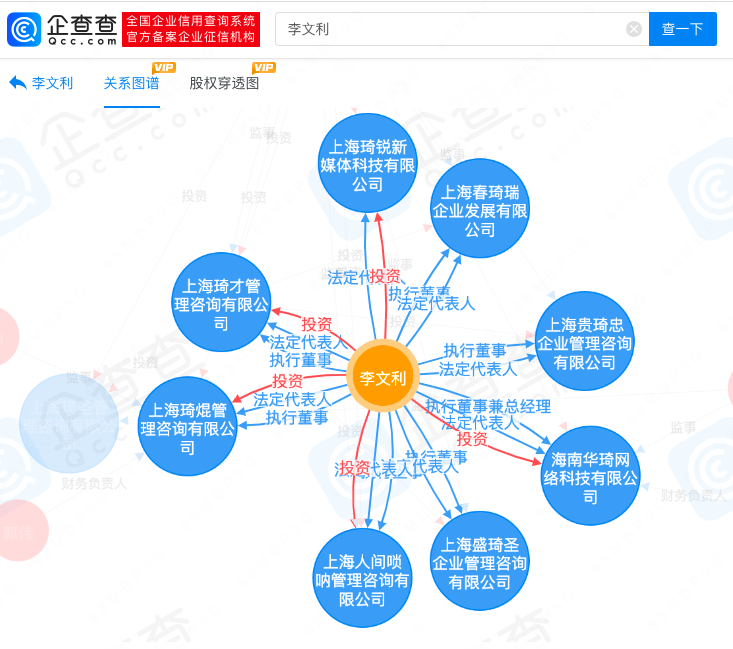Click the back arrow next to 李文利

click(18, 83)
